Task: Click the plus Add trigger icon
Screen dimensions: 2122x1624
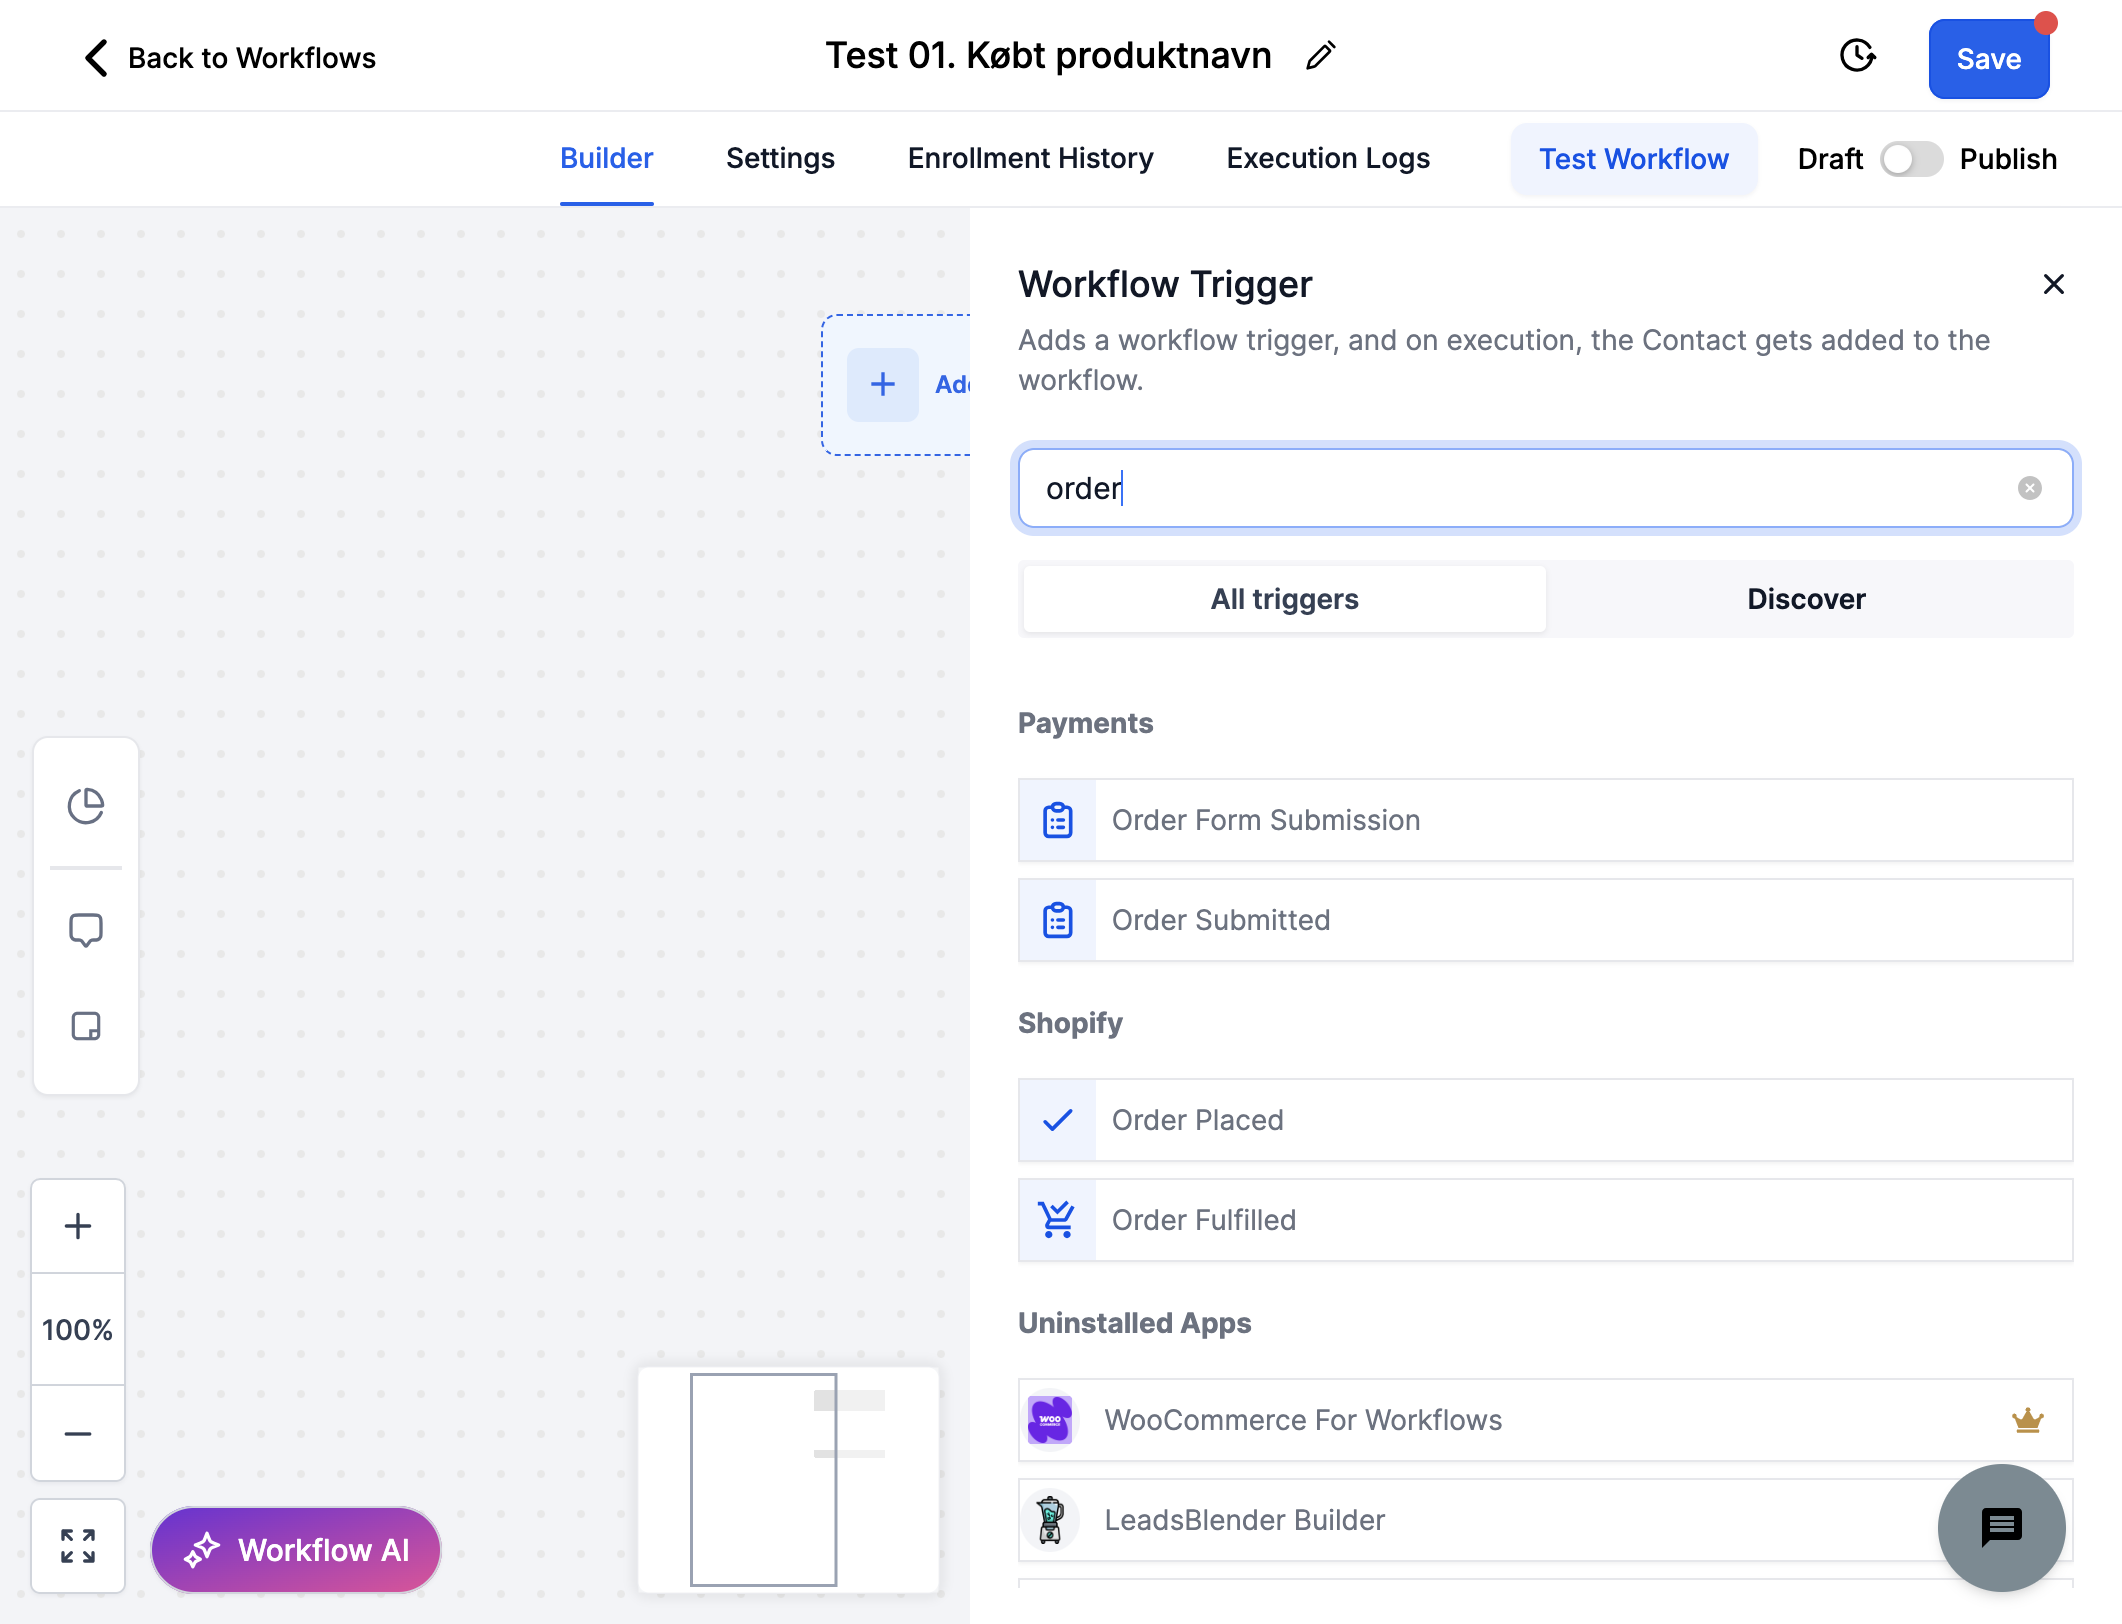Action: point(883,384)
